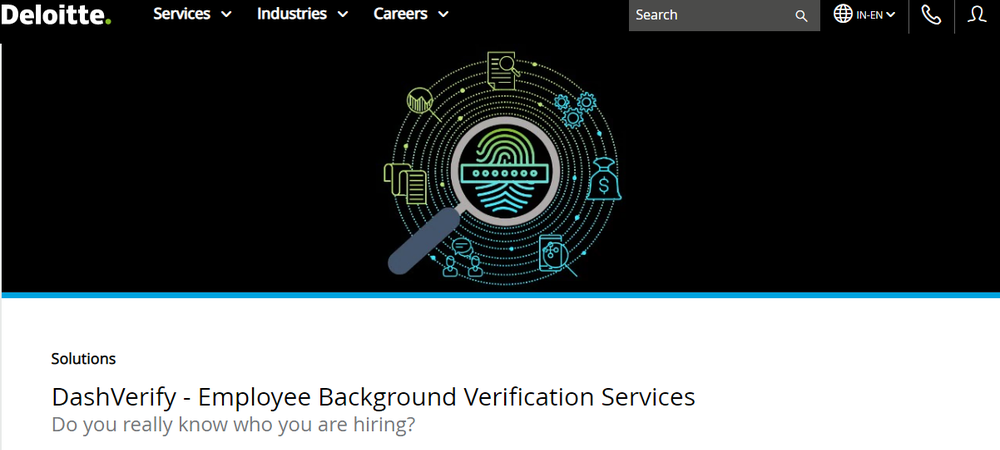Click into the Search field
Screen dimensions: 1000x450
point(724,15)
